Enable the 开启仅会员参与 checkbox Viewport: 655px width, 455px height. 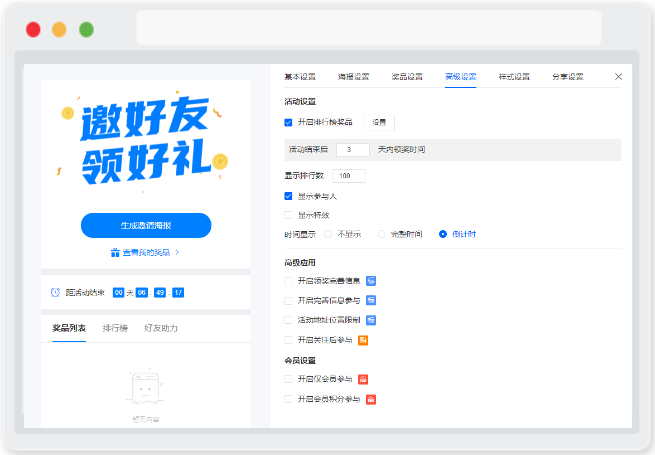pyautogui.click(x=288, y=379)
